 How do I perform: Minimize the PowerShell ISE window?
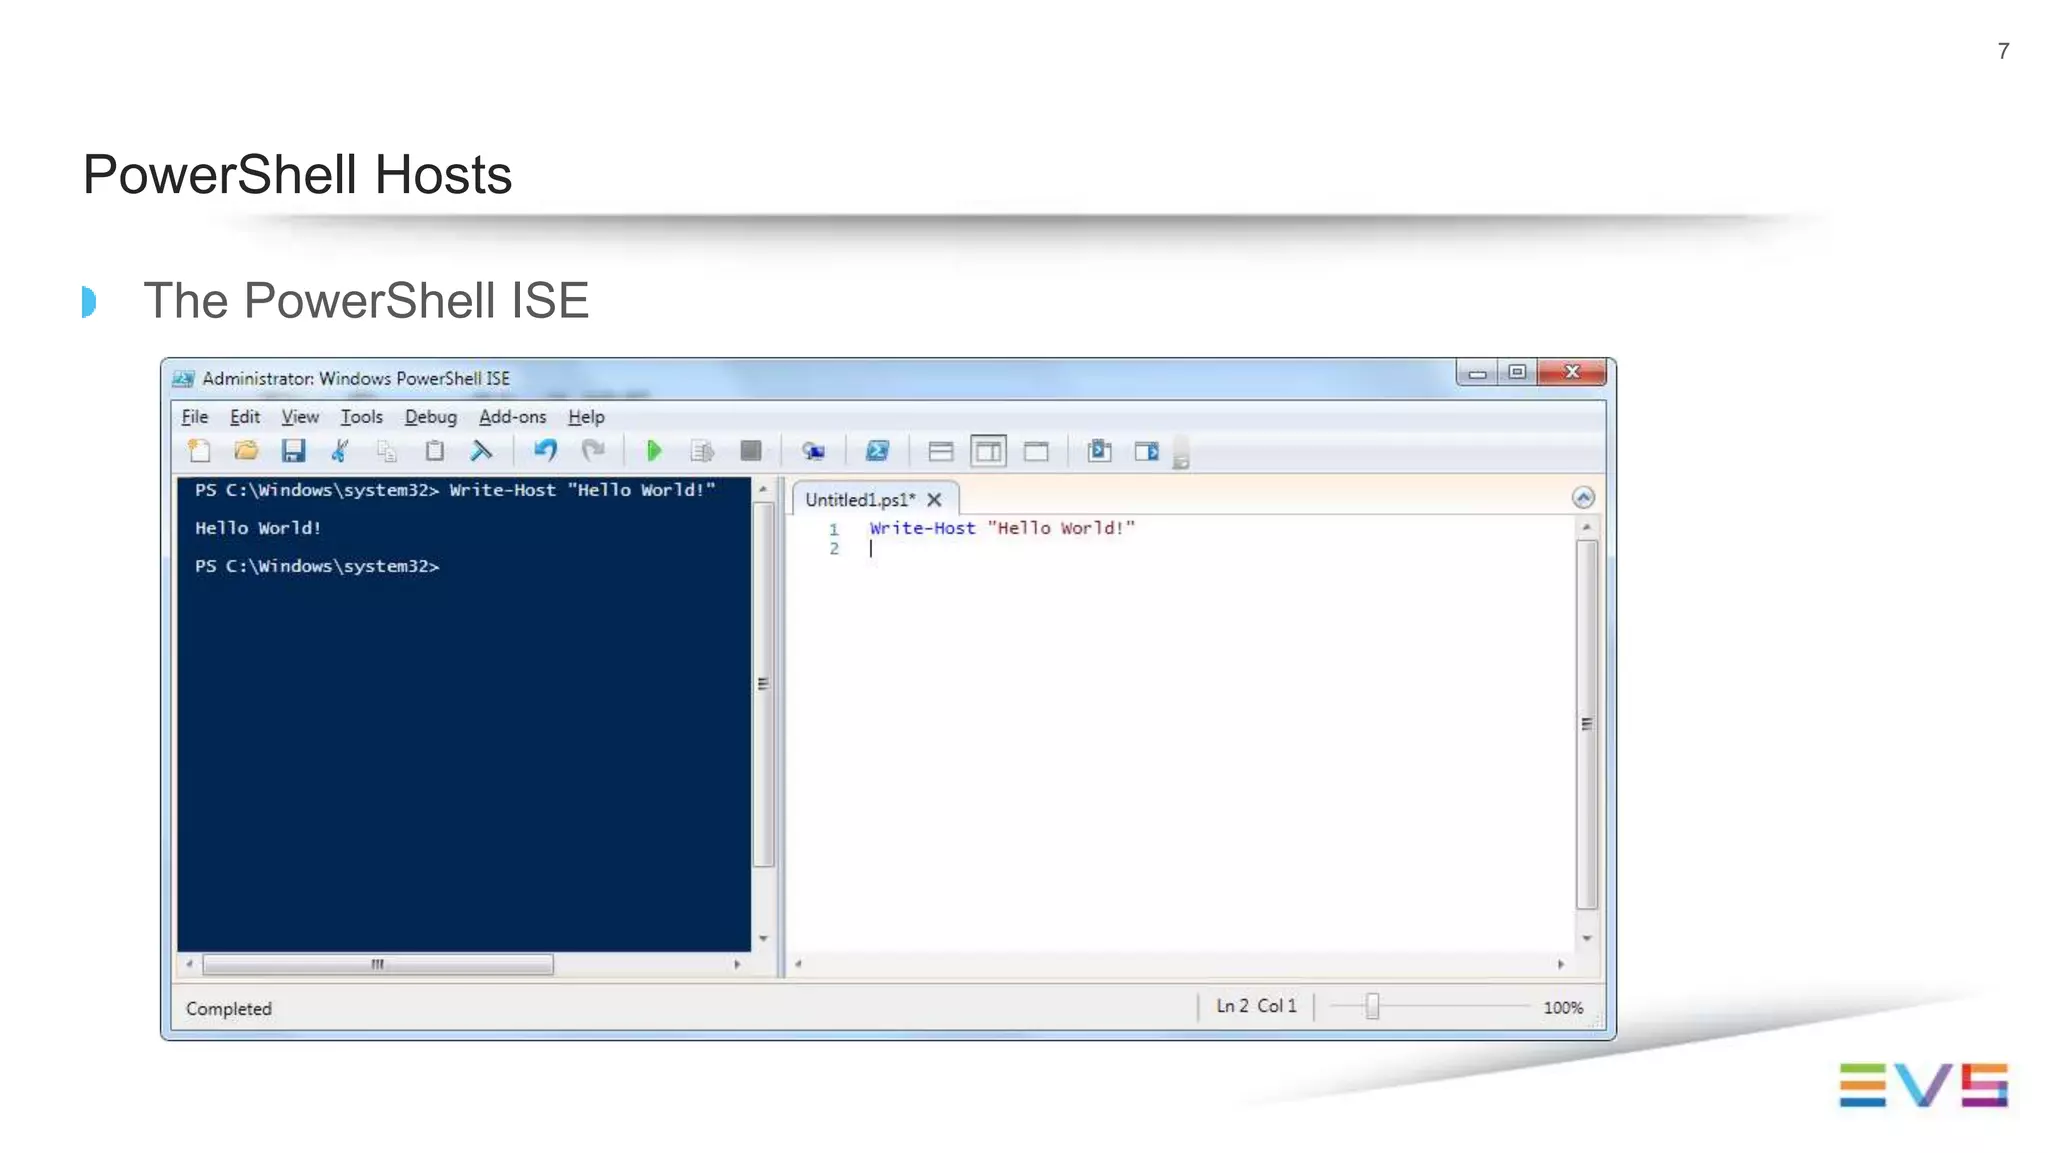pyautogui.click(x=1477, y=372)
